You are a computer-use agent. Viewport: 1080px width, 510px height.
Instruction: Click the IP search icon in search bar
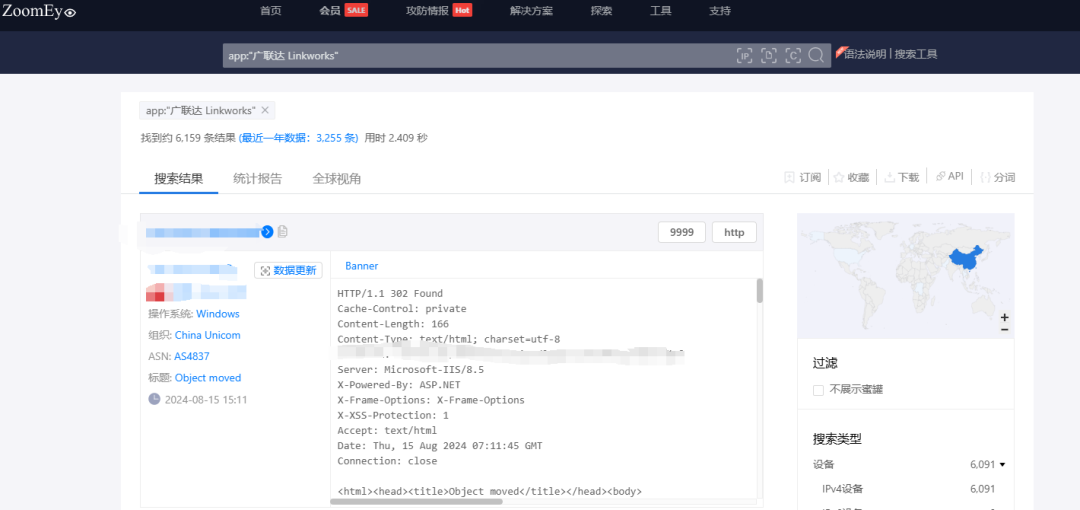745,56
